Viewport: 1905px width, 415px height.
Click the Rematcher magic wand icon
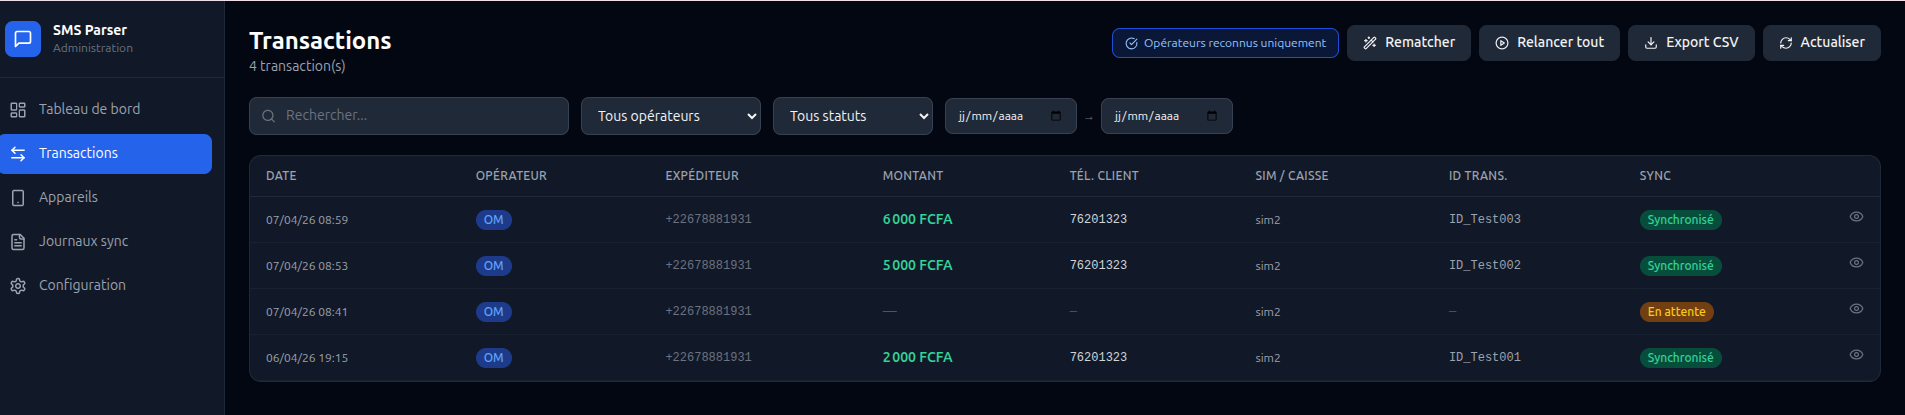coord(1370,43)
